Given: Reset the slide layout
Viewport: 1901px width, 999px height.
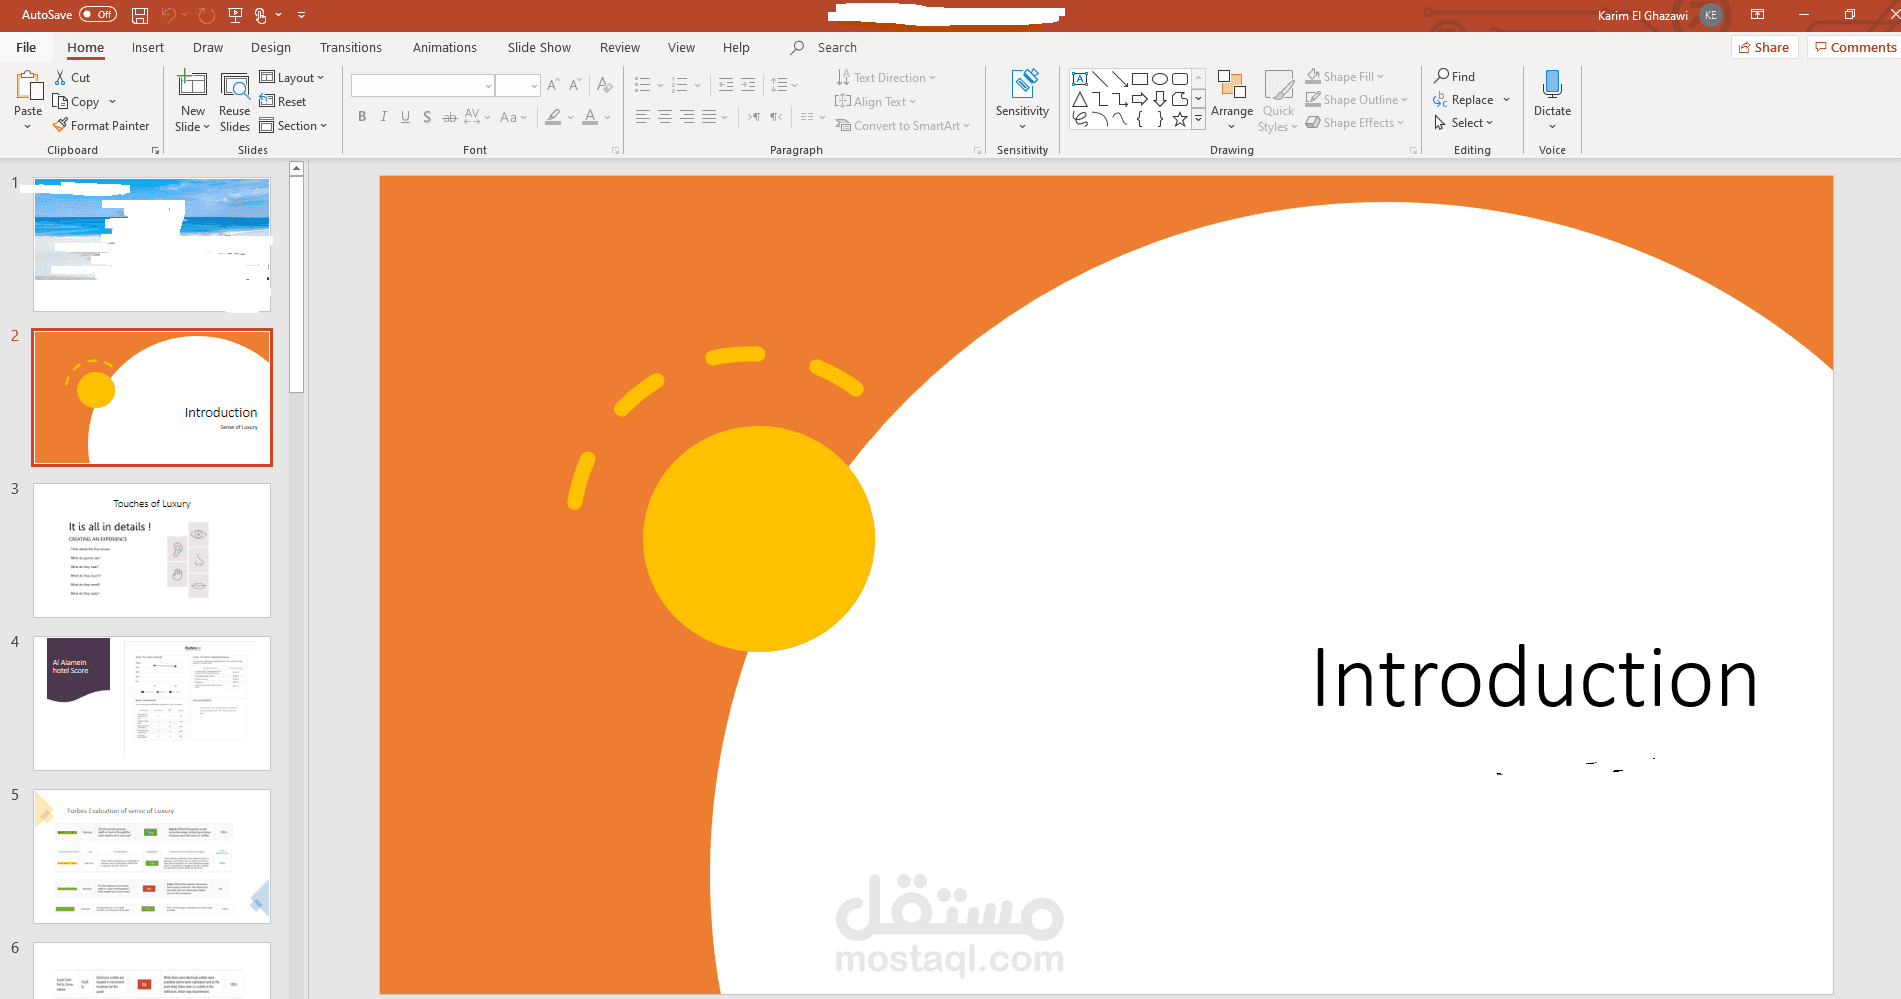Looking at the screenshot, I should click(283, 101).
